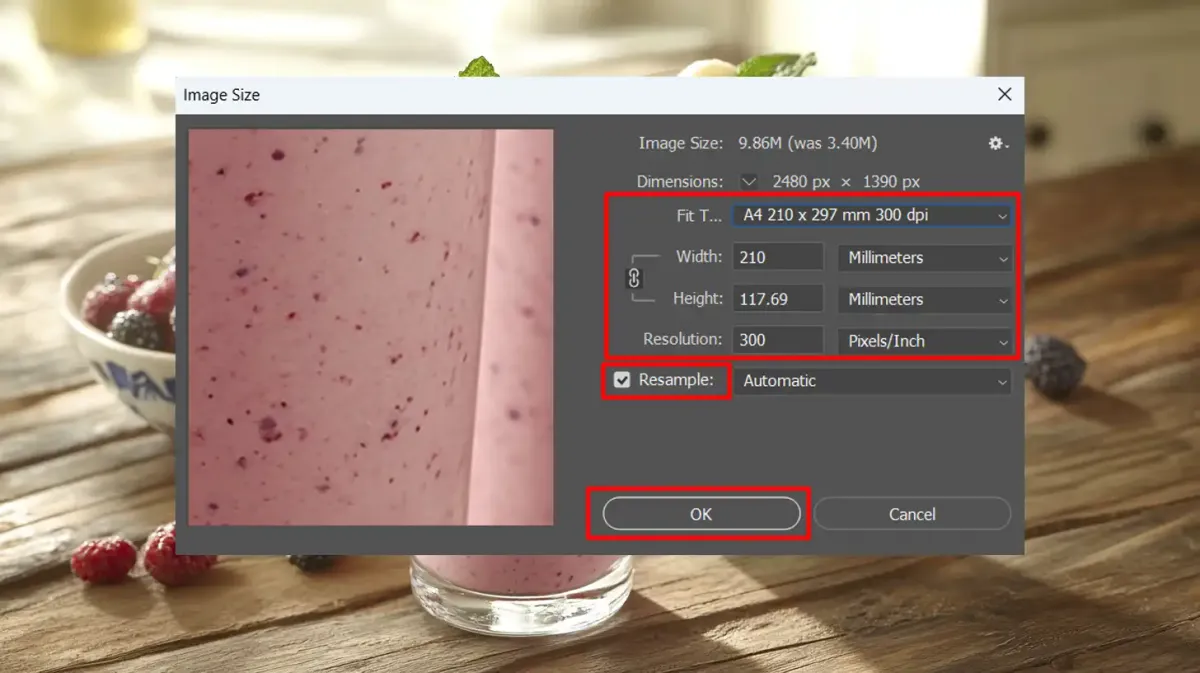
Task: Expand the Dimensions unit chevron
Action: [x=749, y=181]
